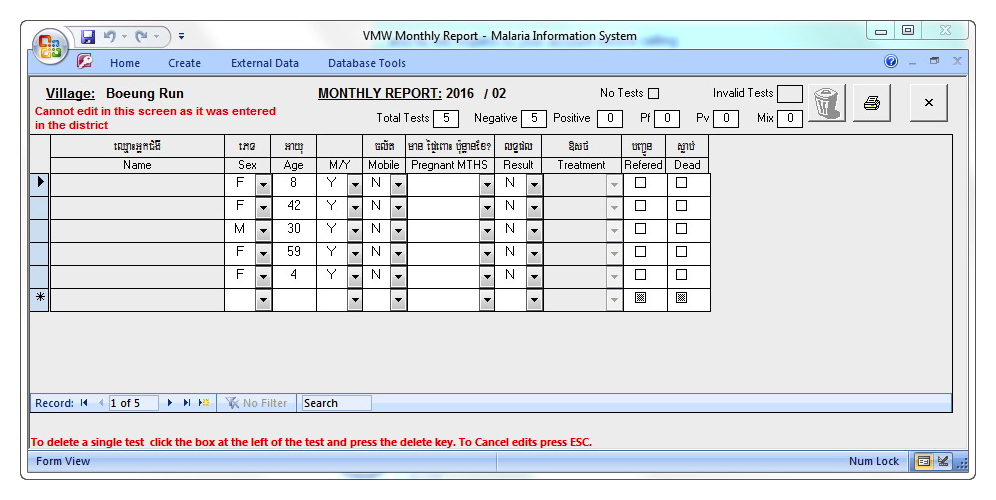Screen dimensions: 996x500
Task: Open Pregnant MTHS dropdown for age 59 row
Action: [x=487, y=253]
